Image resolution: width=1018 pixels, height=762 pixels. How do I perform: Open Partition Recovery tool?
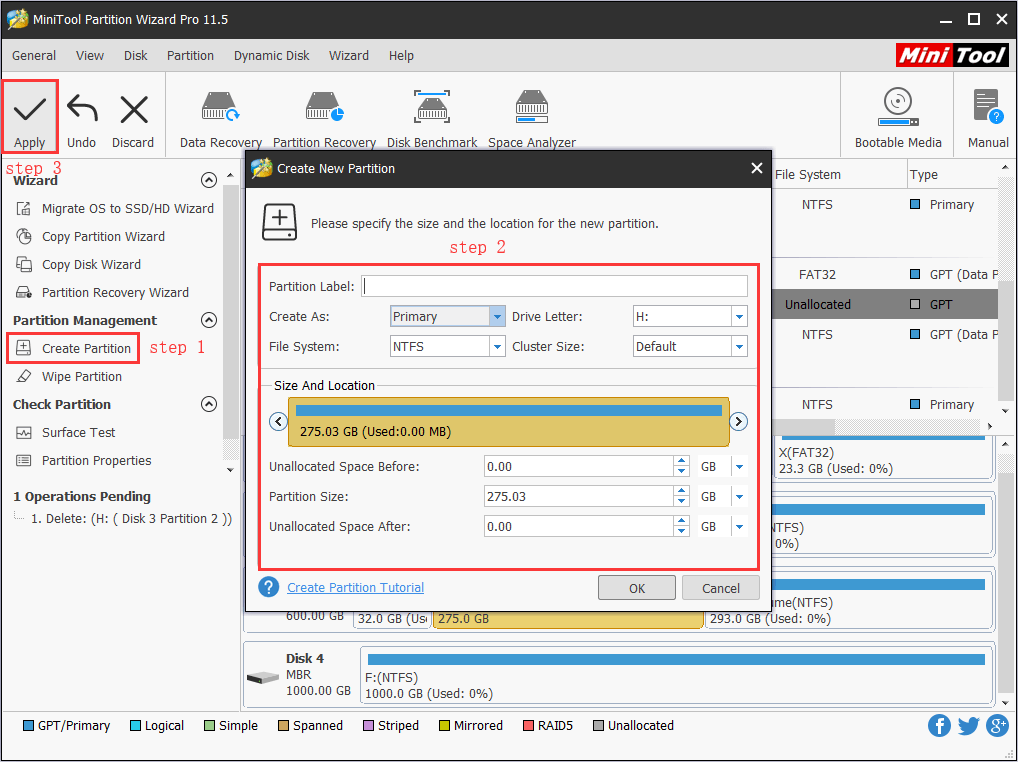pyautogui.click(x=324, y=119)
